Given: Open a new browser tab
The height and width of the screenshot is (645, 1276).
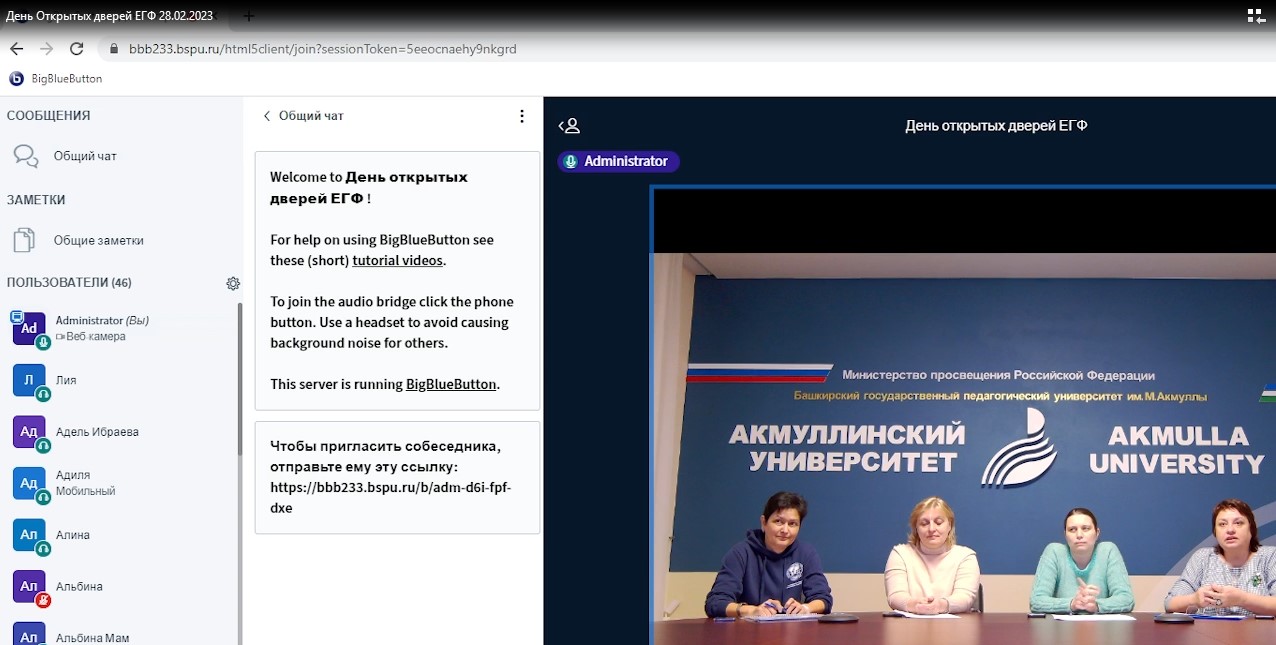Looking at the screenshot, I should [249, 16].
